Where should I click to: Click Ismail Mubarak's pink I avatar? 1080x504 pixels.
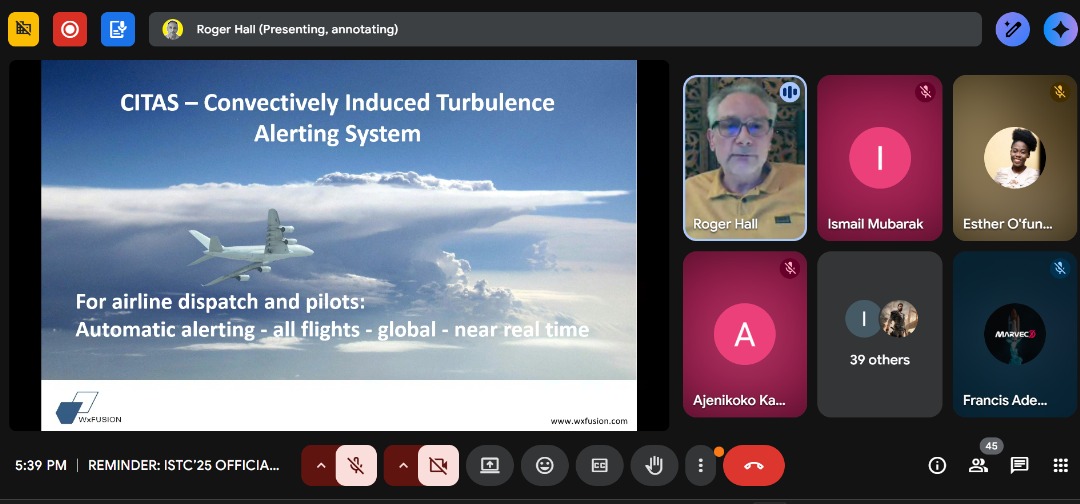pos(880,158)
